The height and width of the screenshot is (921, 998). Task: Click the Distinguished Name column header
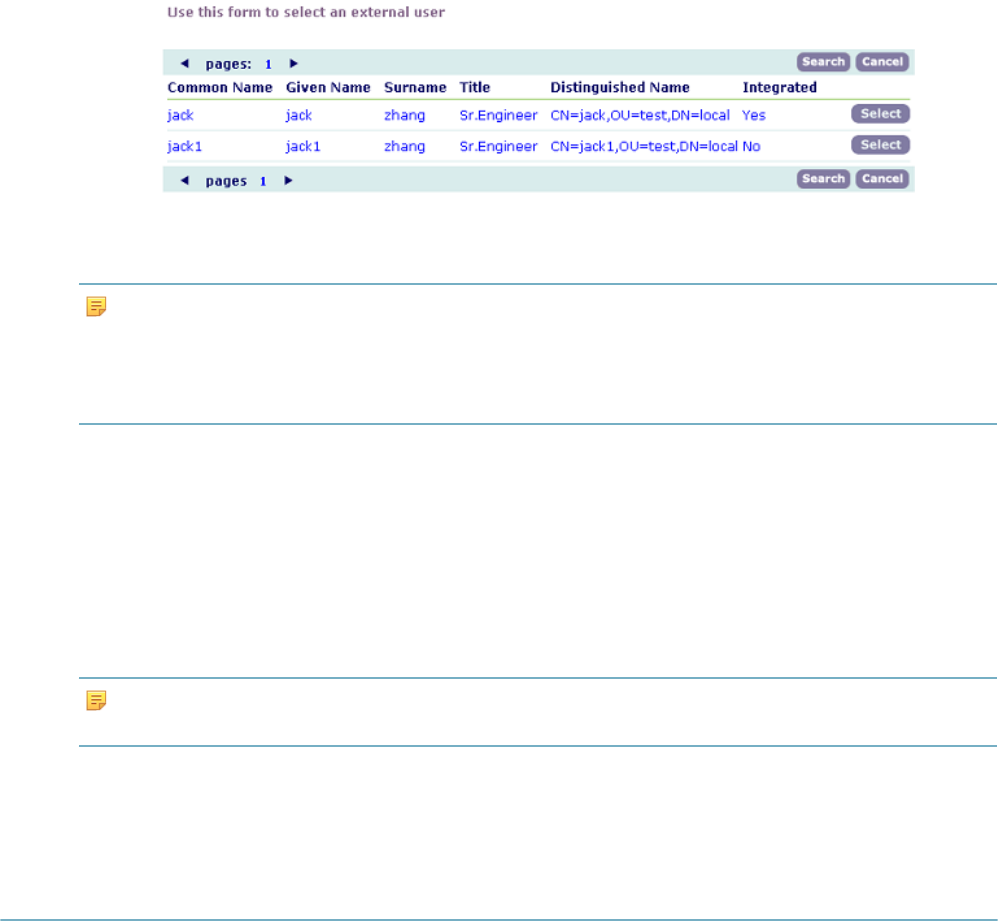click(620, 87)
